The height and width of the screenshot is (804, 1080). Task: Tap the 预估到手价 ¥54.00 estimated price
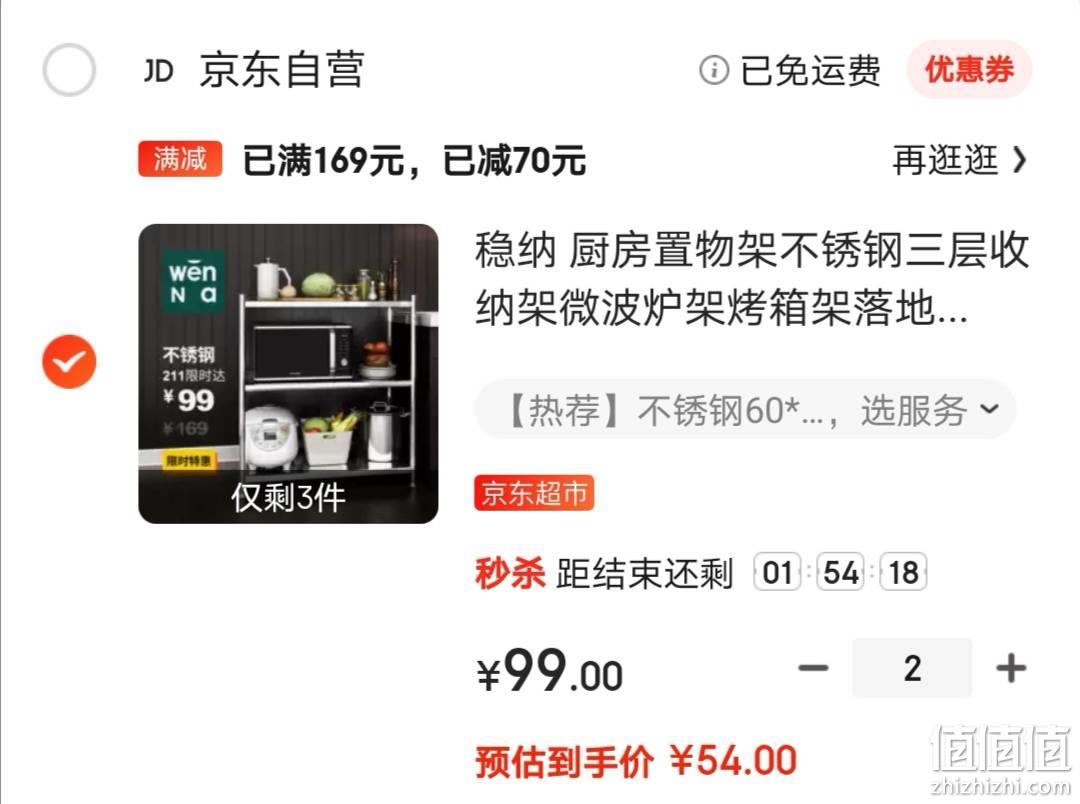click(x=636, y=761)
